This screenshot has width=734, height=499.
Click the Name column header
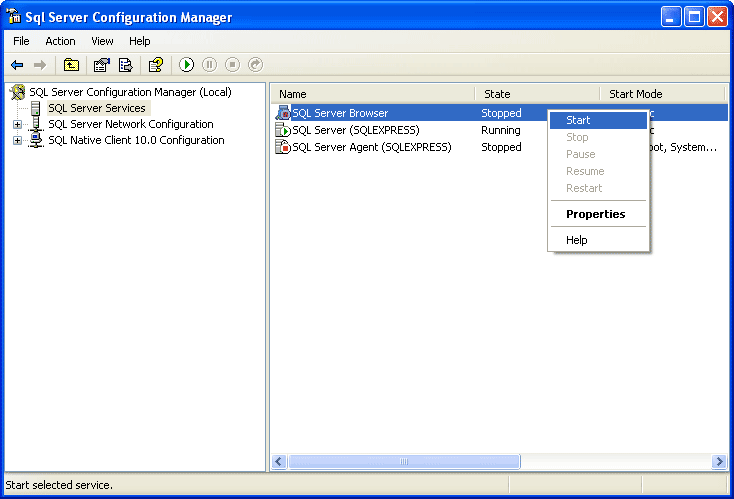[372, 94]
